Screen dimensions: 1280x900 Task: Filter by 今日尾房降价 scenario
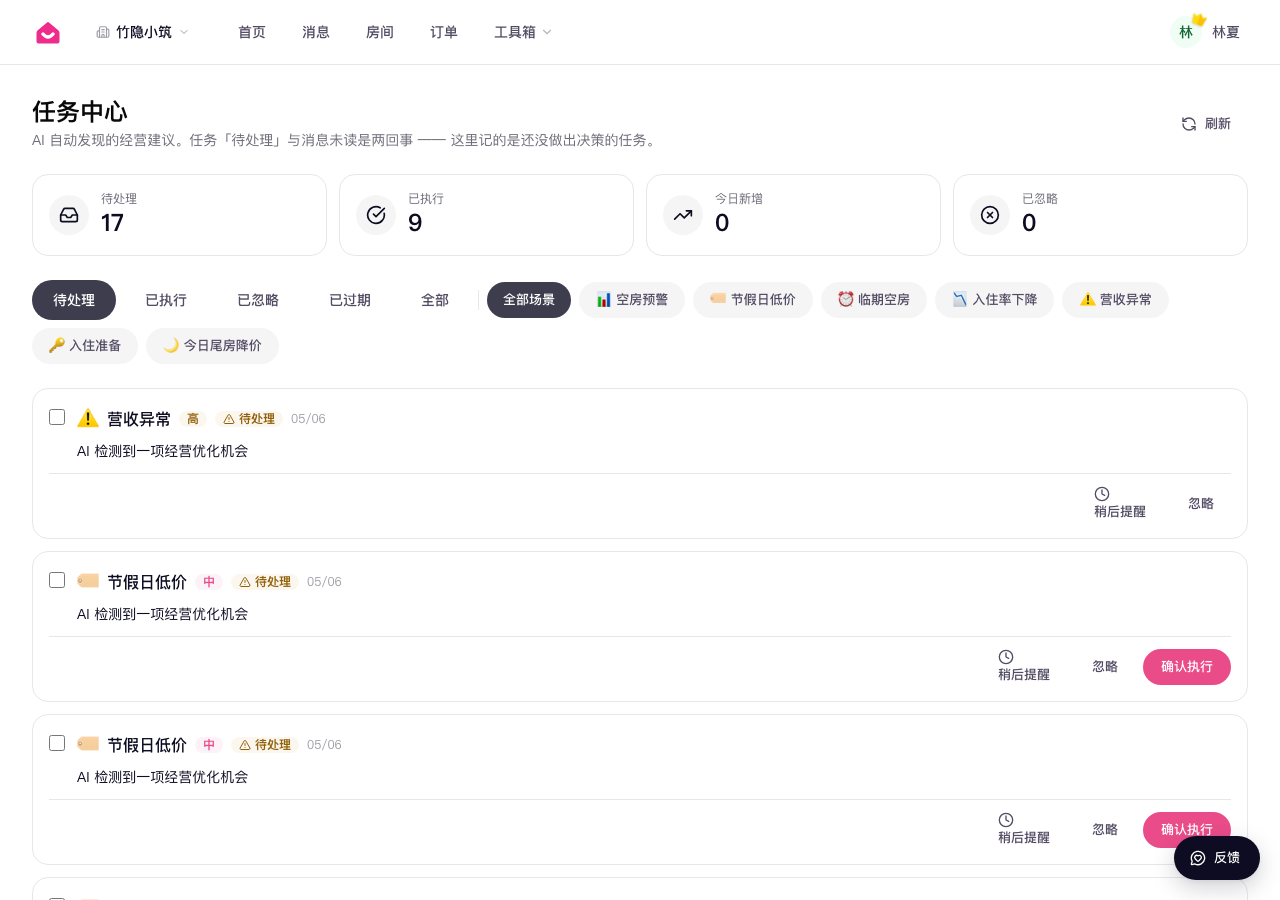coord(212,346)
